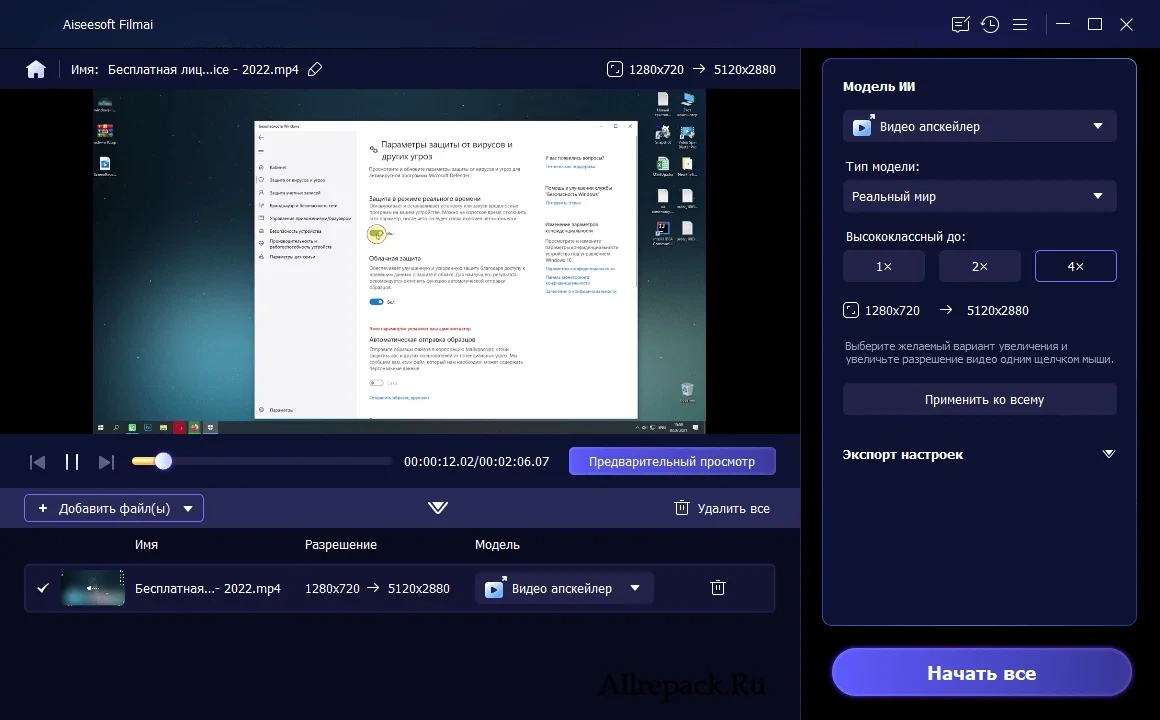Select the video thumbnail in file list
The width and height of the screenshot is (1160, 720).
[x=93, y=588]
